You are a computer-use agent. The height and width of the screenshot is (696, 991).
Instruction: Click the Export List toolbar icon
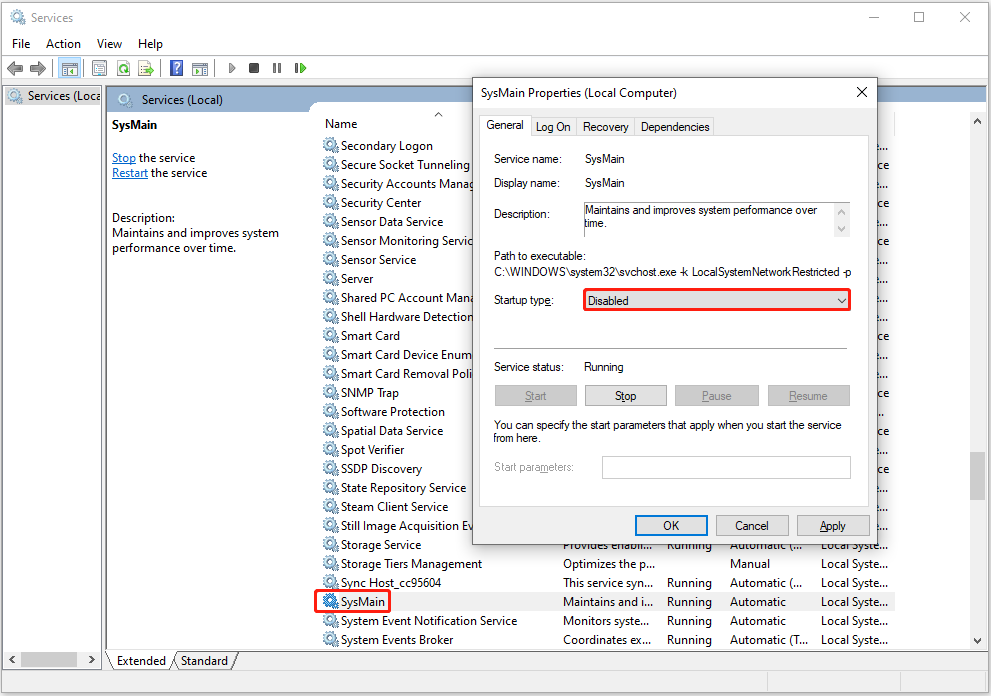point(146,68)
